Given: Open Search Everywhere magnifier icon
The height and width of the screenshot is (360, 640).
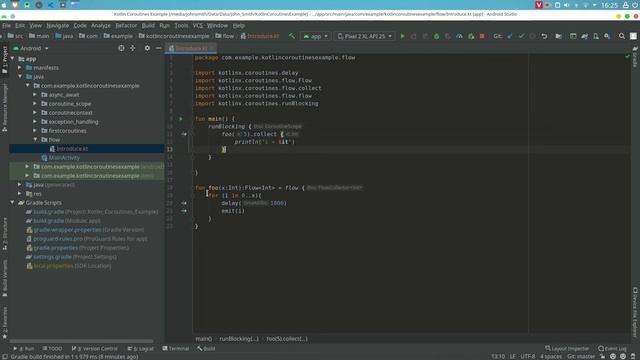Looking at the screenshot, I should [x=622, y=36].
